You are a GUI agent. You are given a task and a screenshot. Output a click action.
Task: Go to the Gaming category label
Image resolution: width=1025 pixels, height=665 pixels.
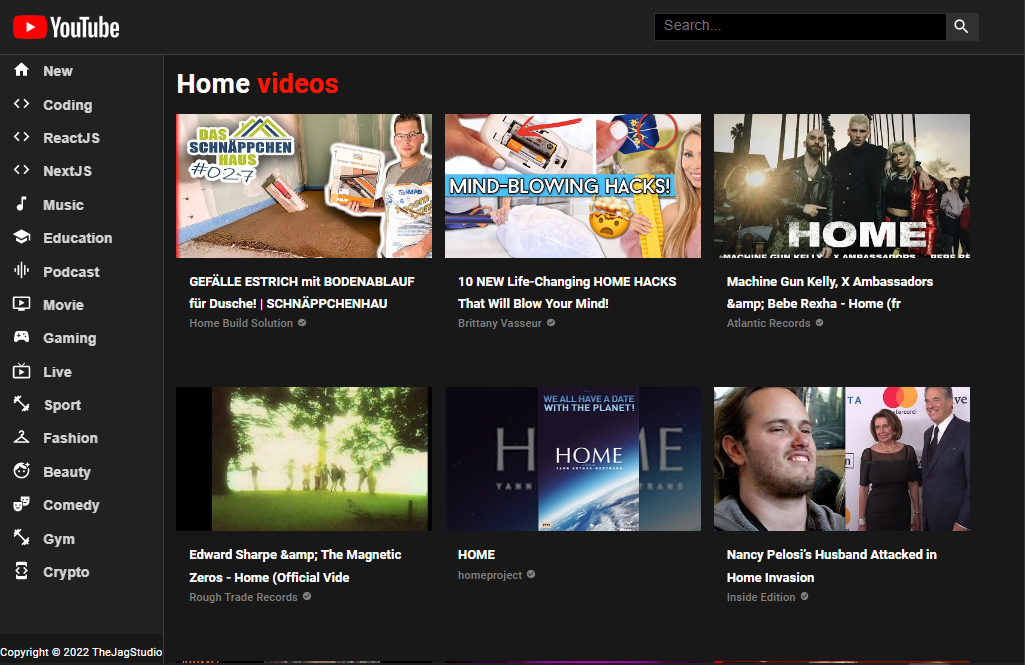click(69, 338)
